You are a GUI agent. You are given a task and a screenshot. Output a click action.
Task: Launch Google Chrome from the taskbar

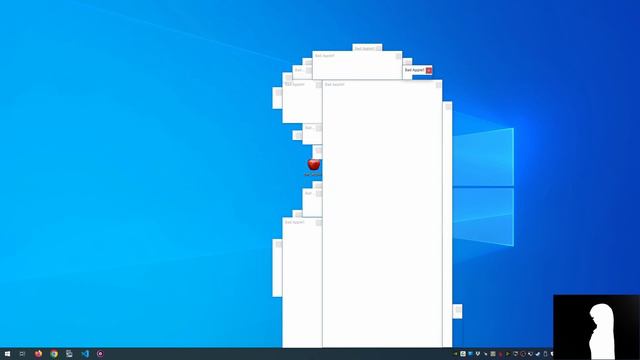[x=54, y=354]
